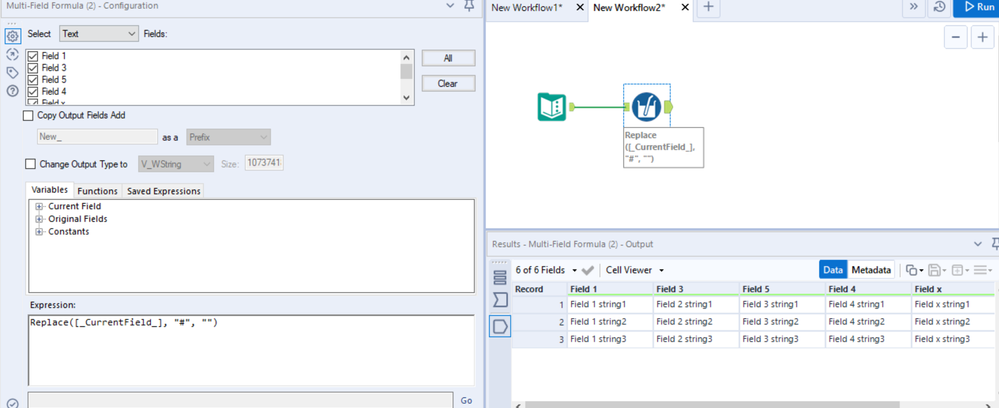Image resolution: width=999 pixels, height=408 pixels.
Task: Click the Text Input tool output anchor
Action: pyautogui.click(x=571, y=107)
